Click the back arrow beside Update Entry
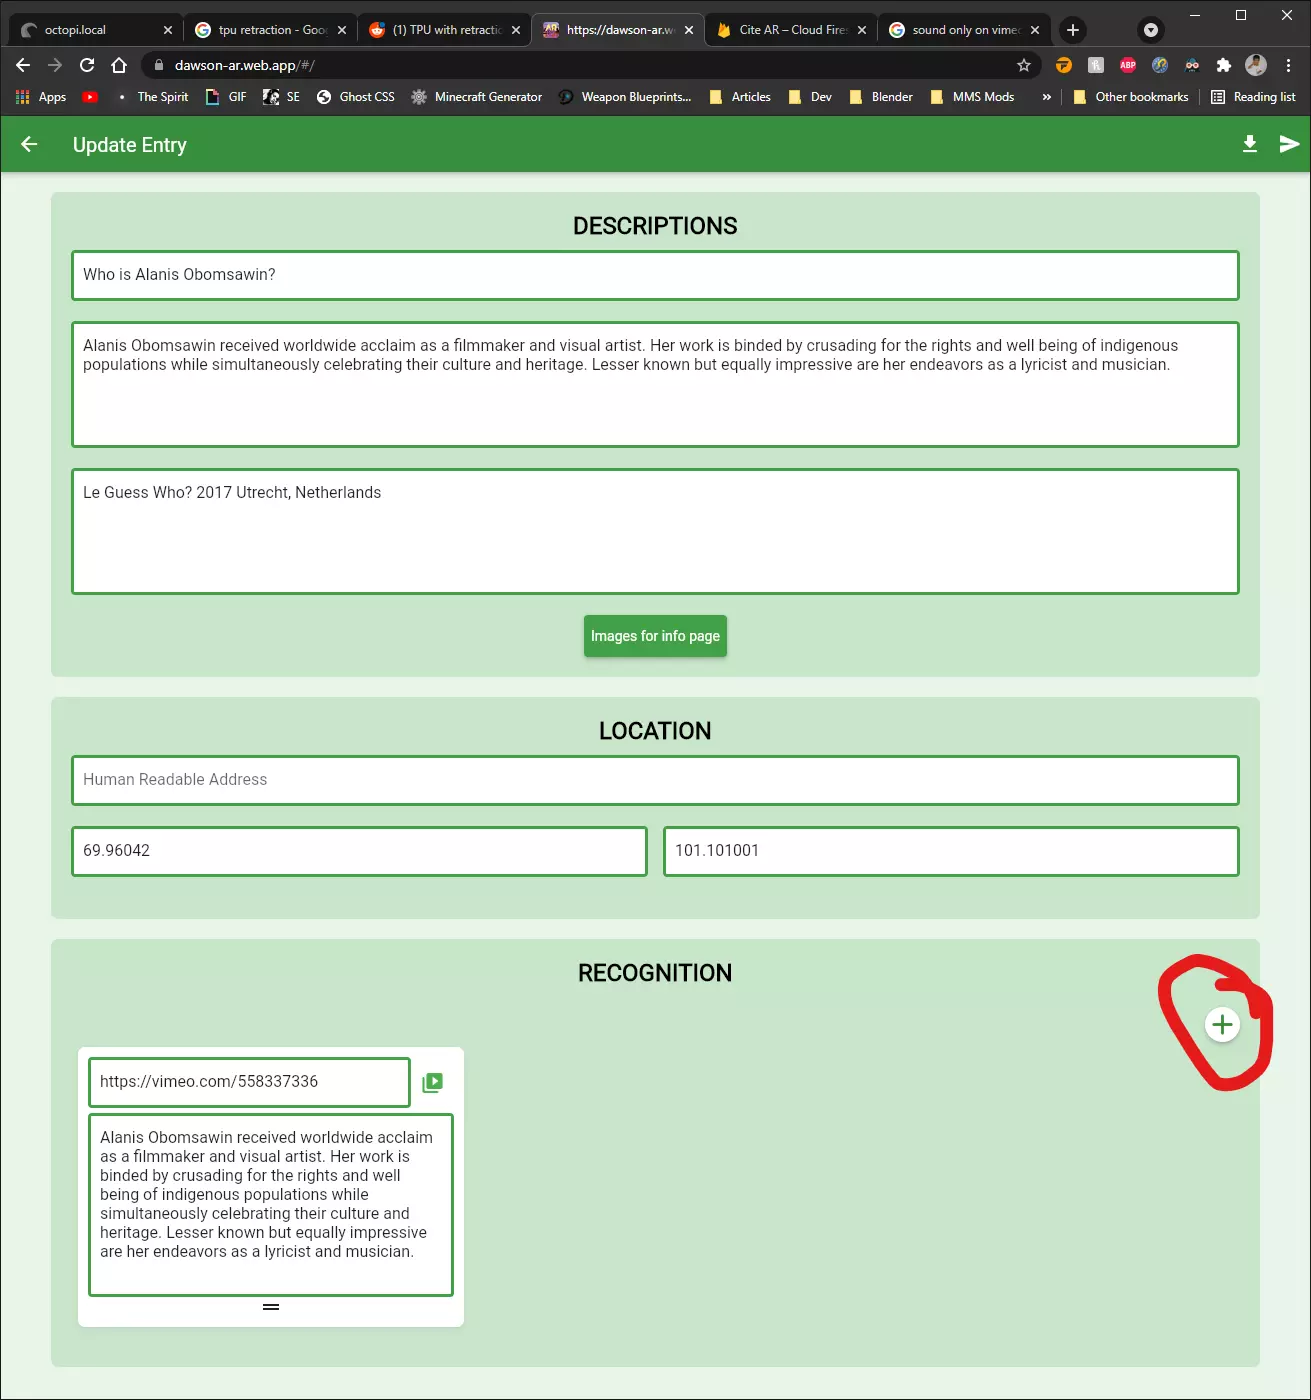The image size is (1311, 1400). tap(29, 144)
